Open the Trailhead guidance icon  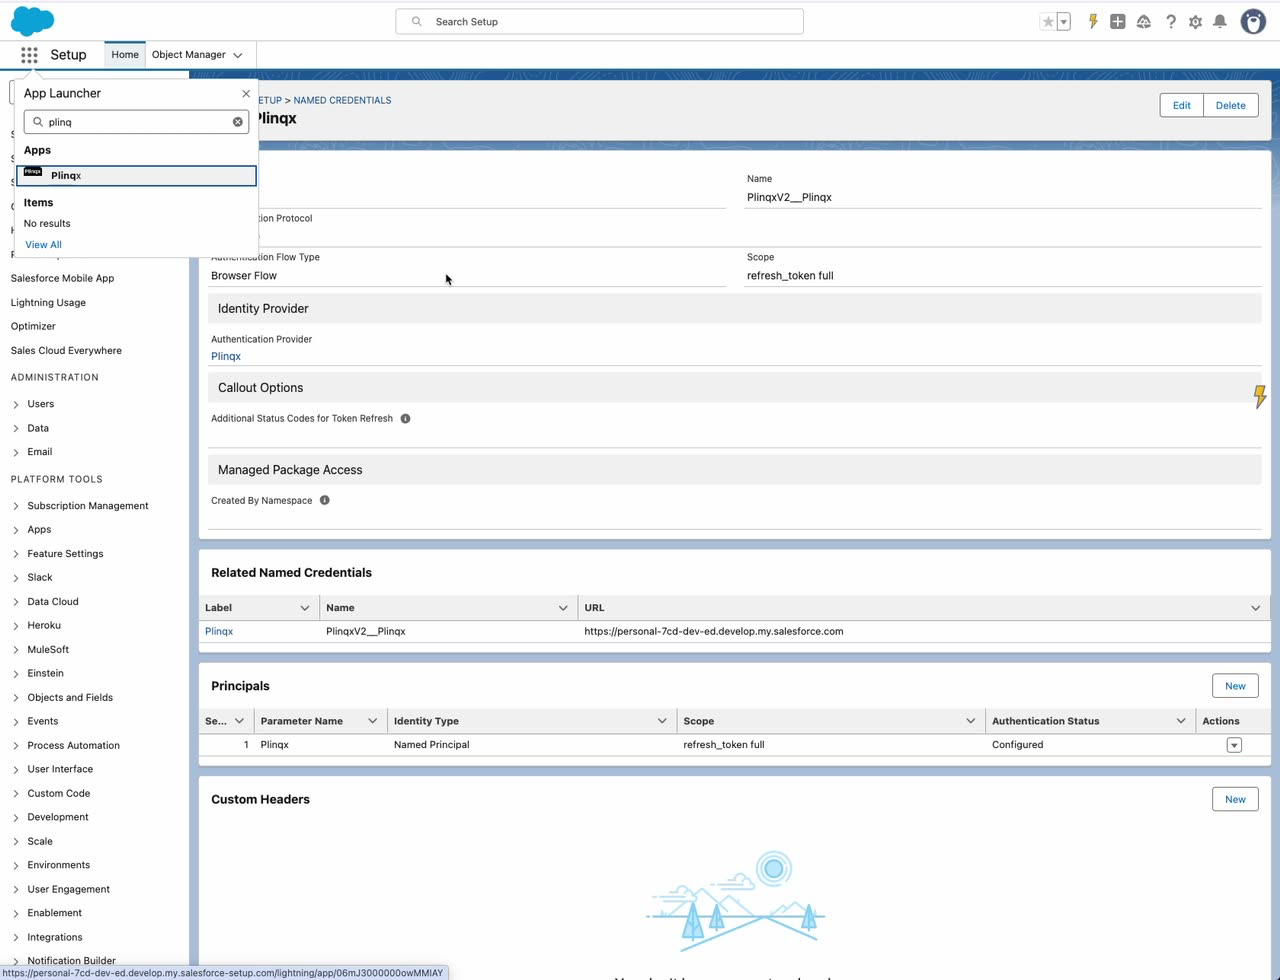pyautogui.click(x=1144, y=21)
